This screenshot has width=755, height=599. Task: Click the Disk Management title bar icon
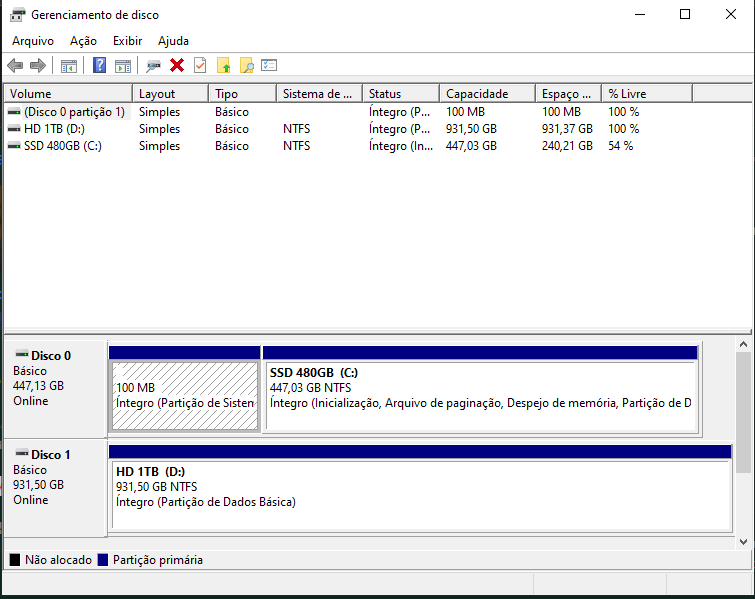tap(17, 14)
